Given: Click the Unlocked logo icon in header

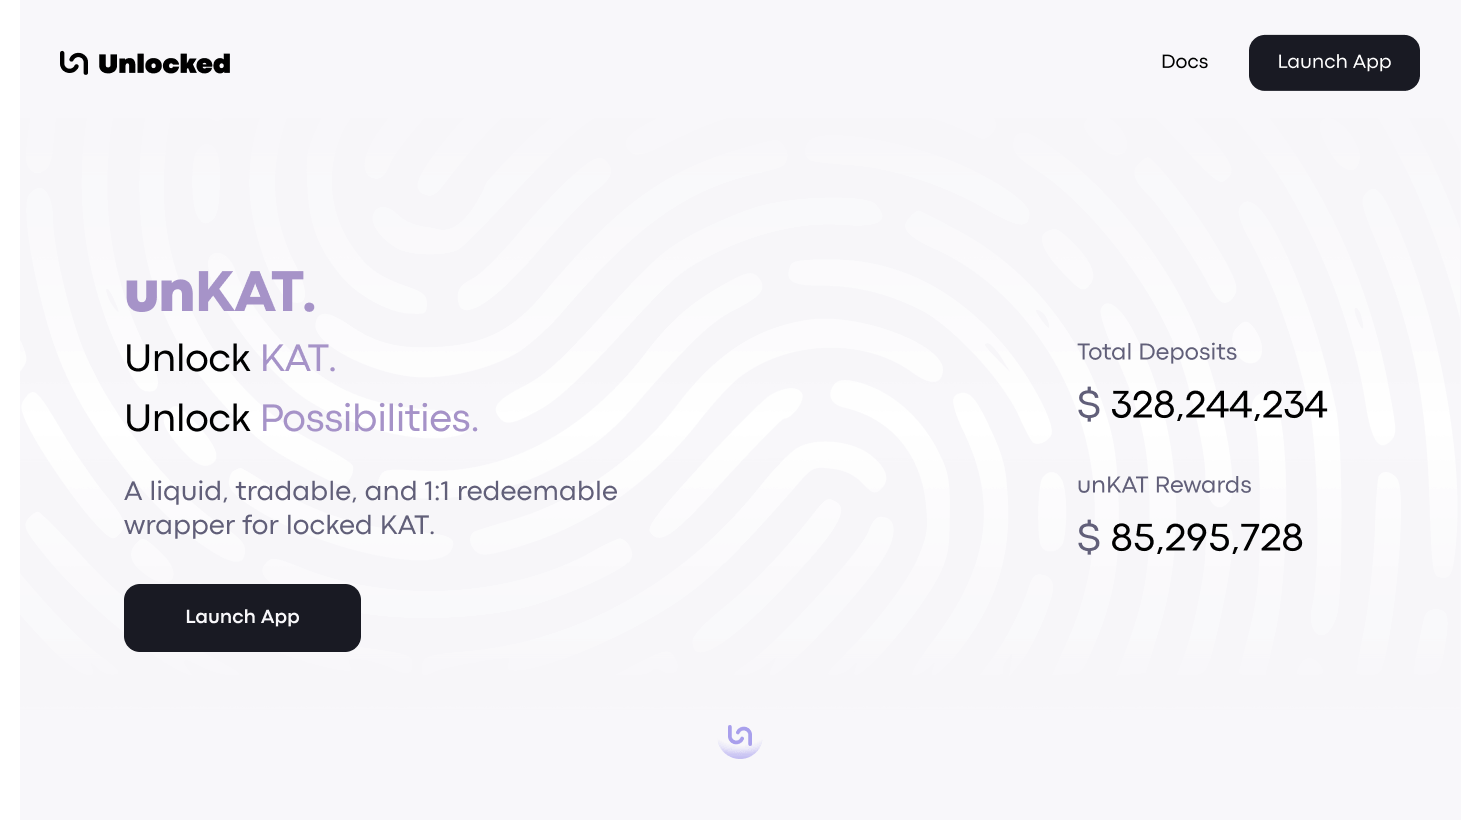Looking at the screenshot, I should click(74, 63).
